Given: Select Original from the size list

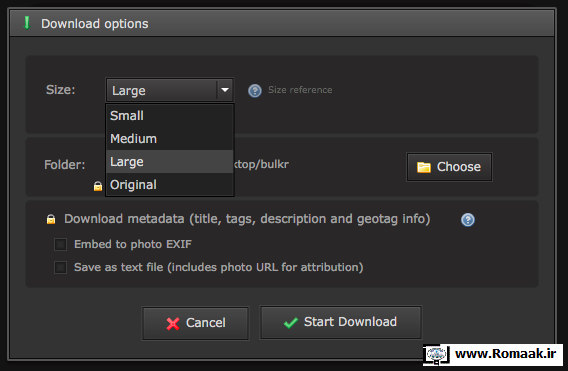Looking at the screenshot, I should coord(170,185).
